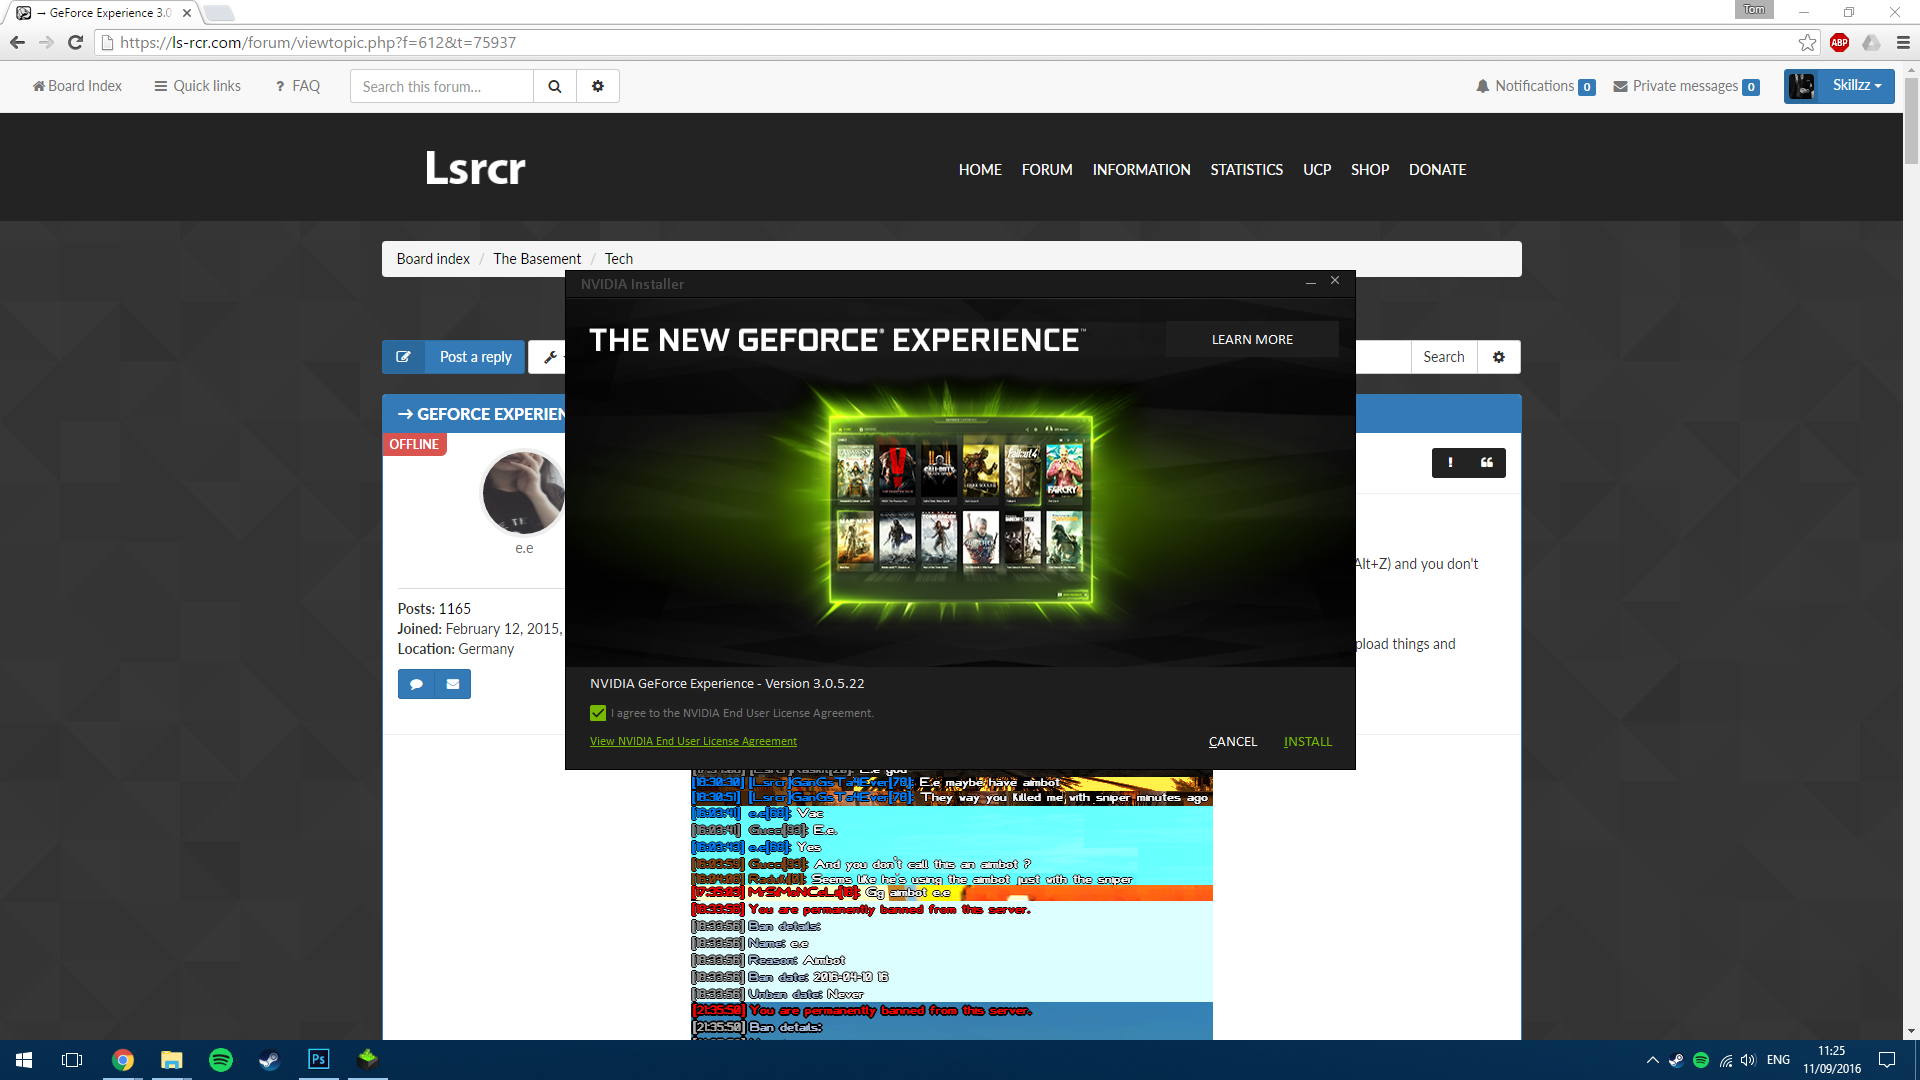Click the page vertical scrollbar
1920x1080 pixels.
tap(1911, 550)
